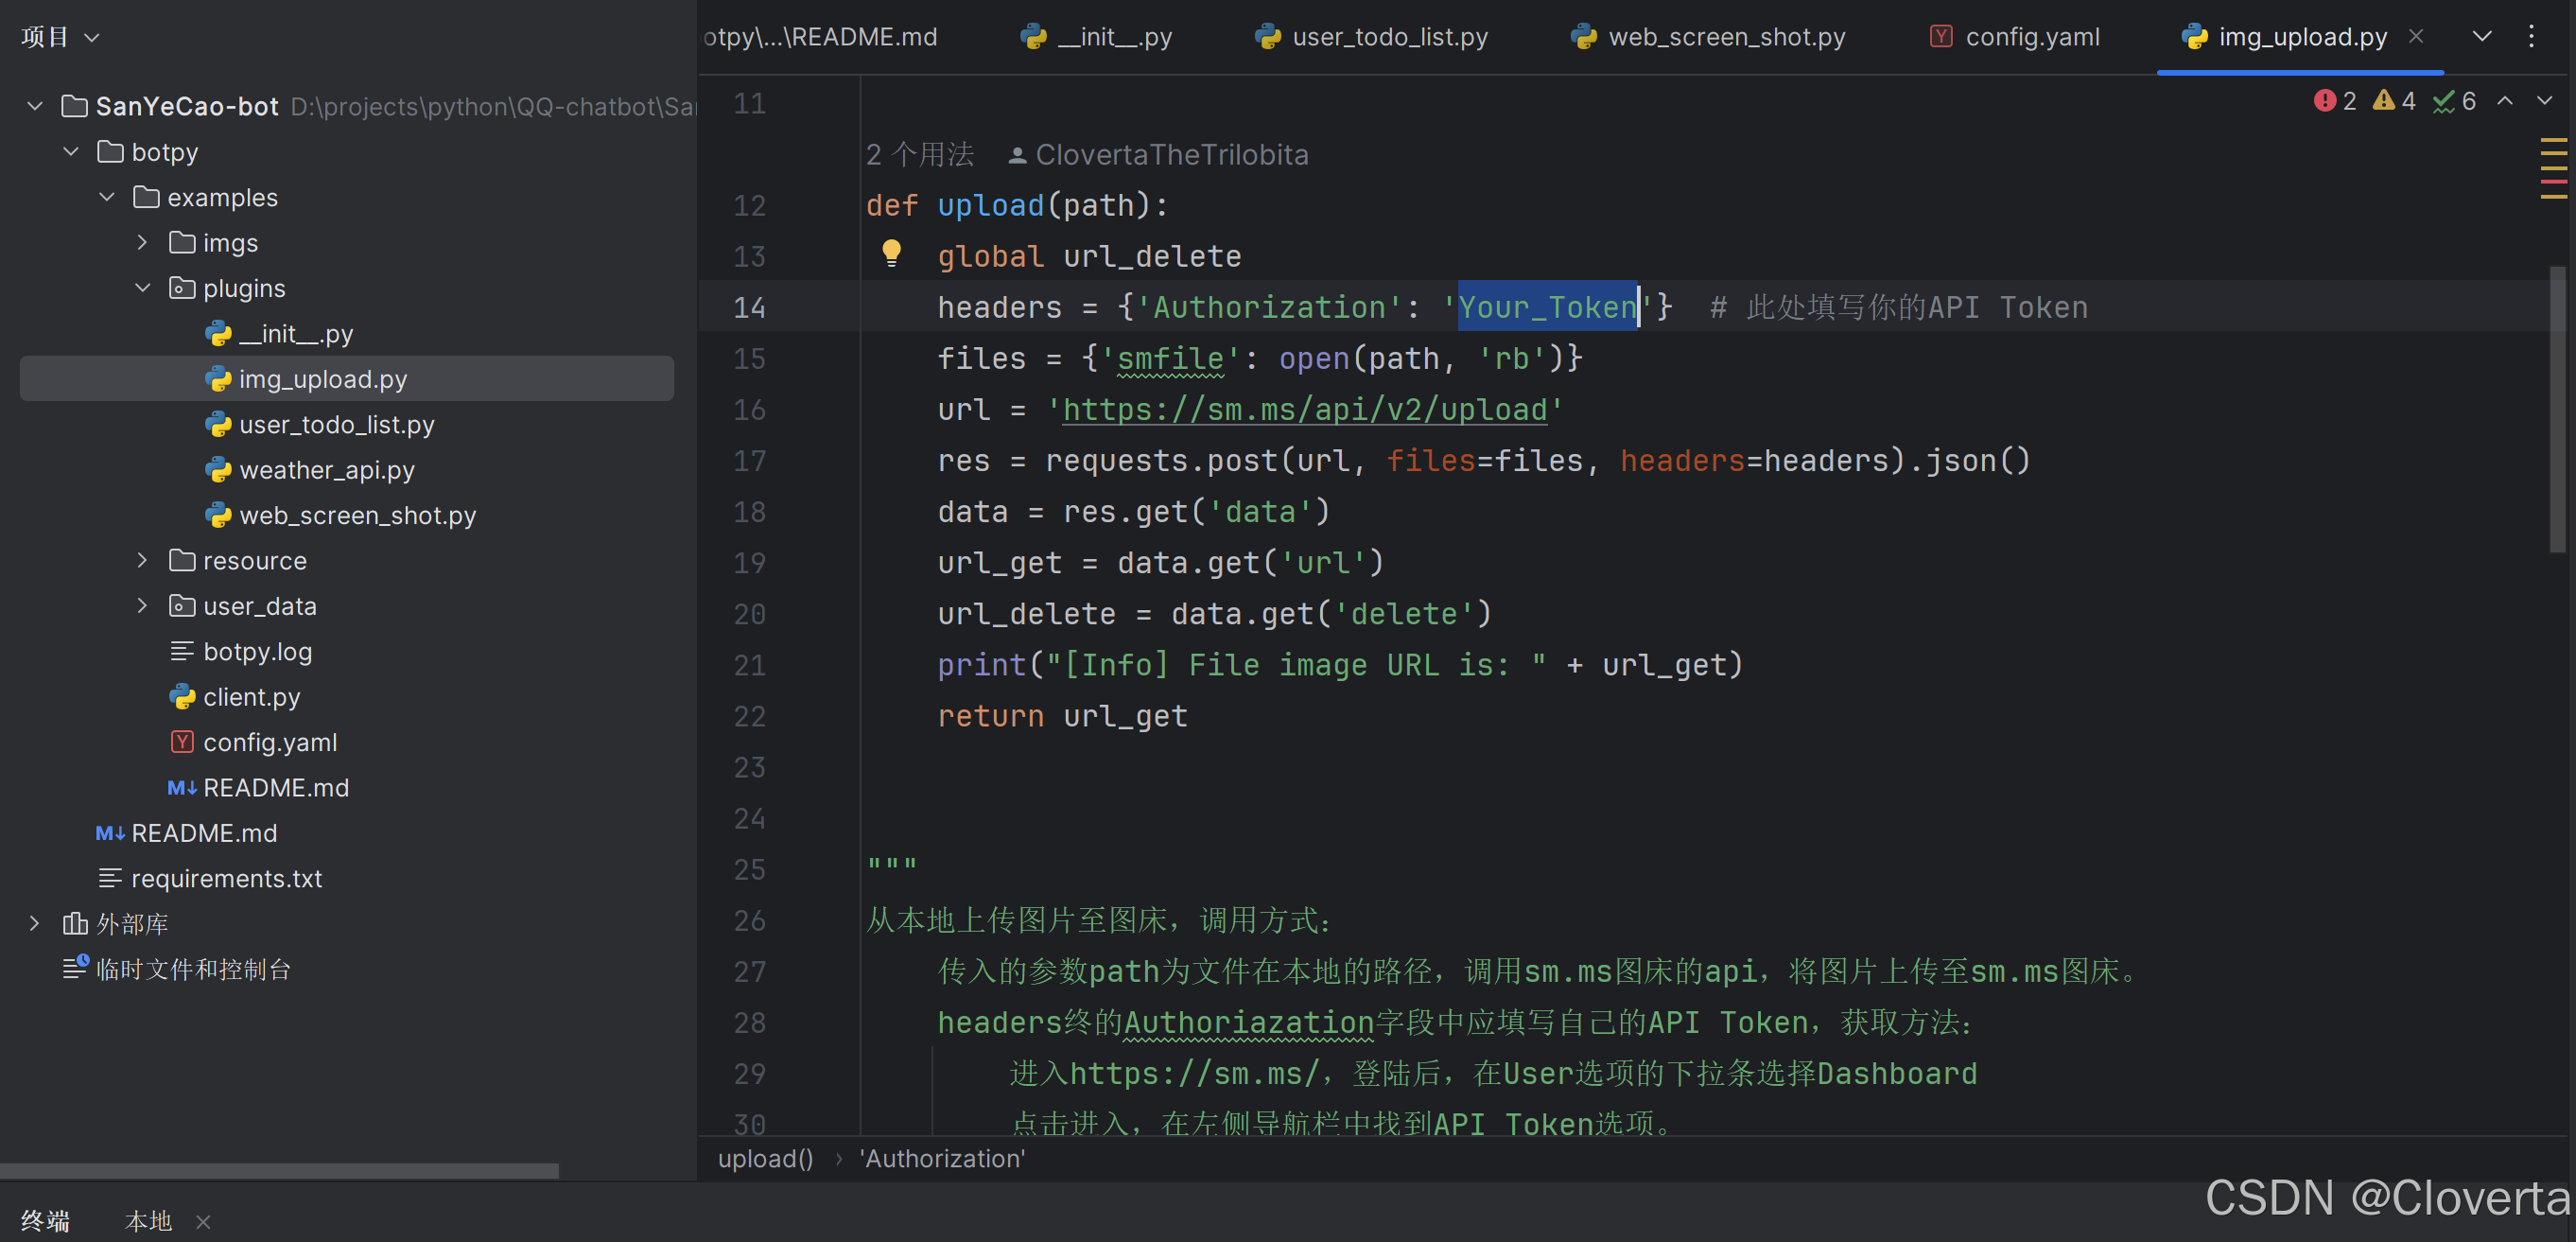Open editor tabs more-options kebab menu

click(2531, 37)
